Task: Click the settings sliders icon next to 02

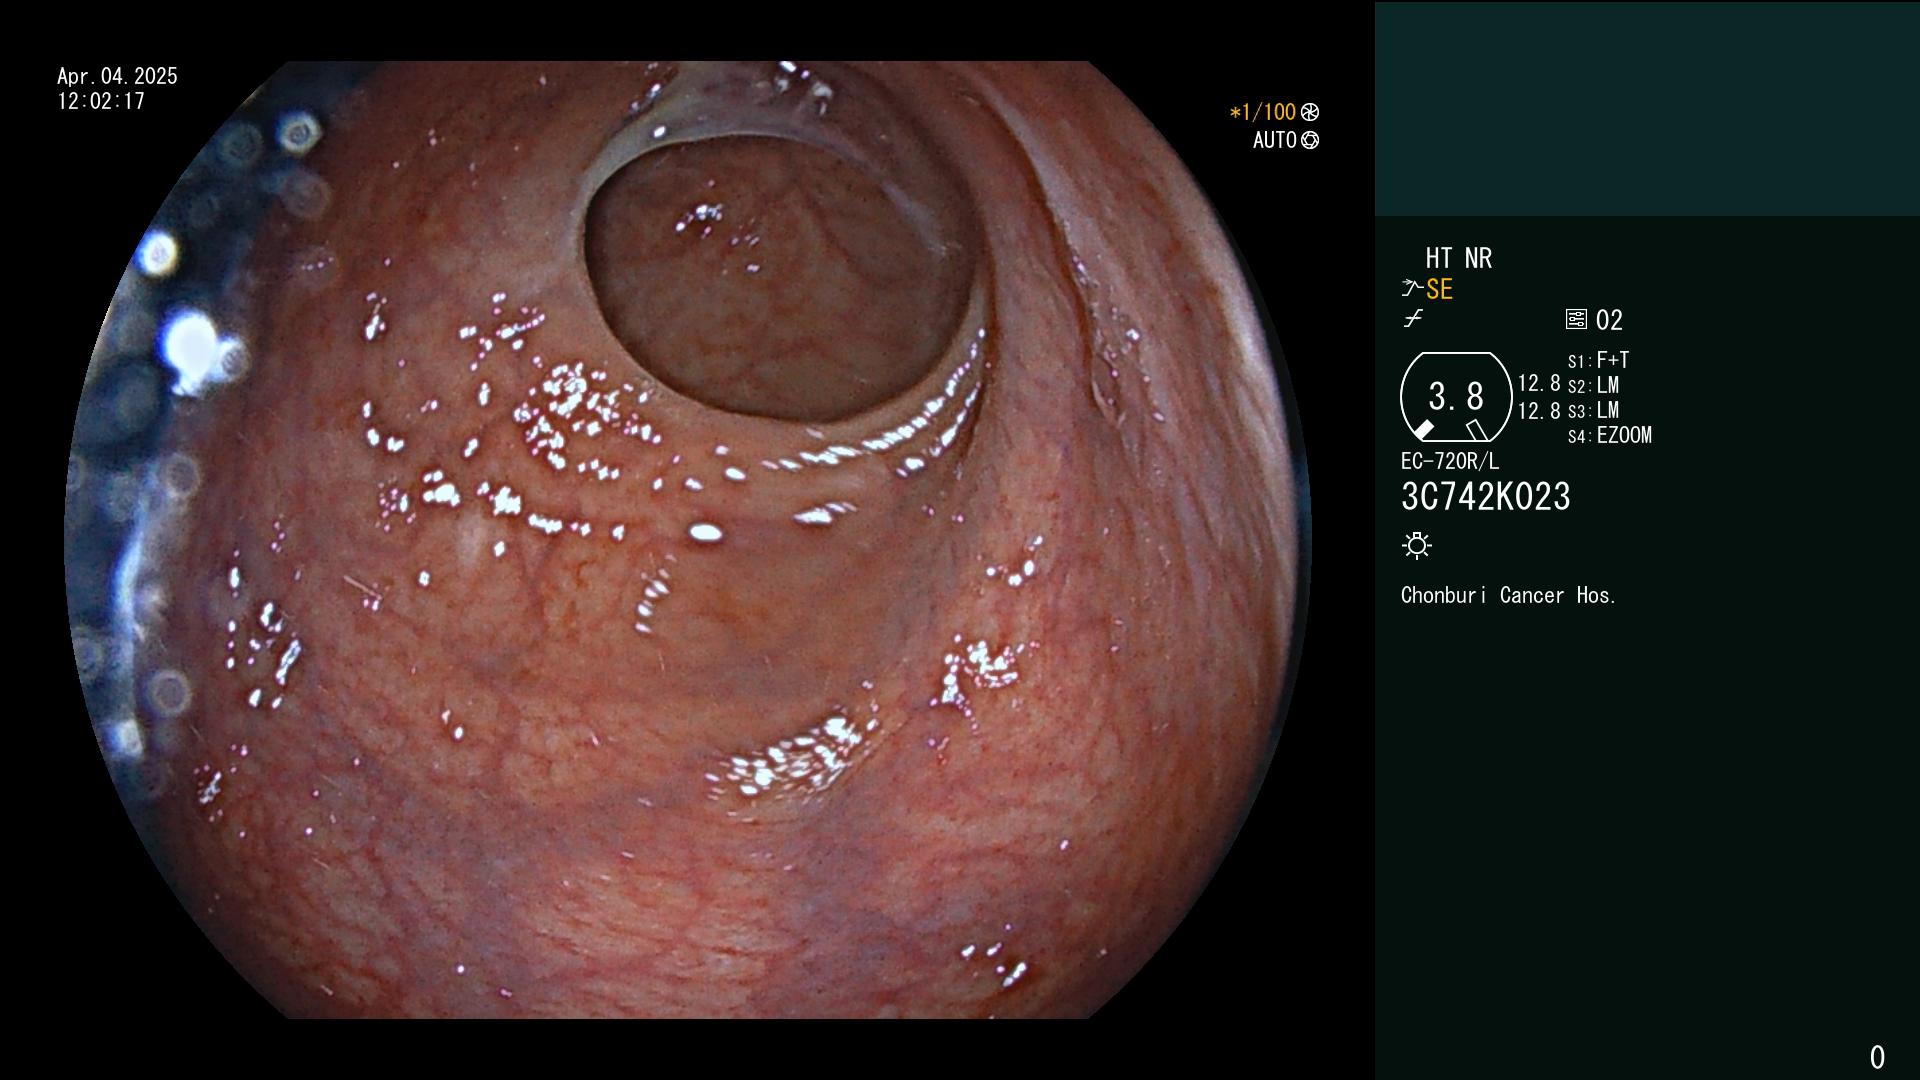Action: [x=1576, y=320]
